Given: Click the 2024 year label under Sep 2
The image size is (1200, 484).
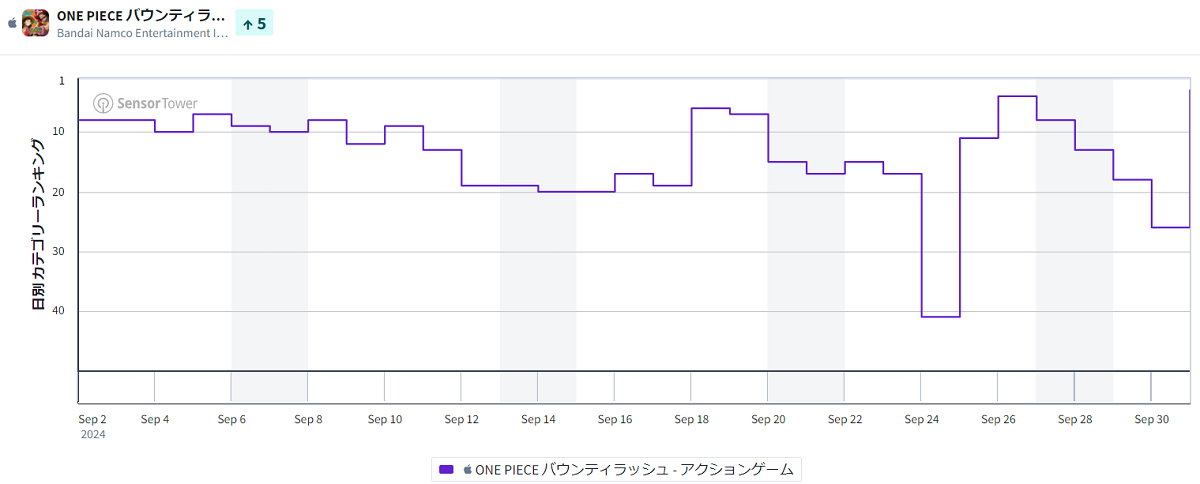Looking at the screenshot, I should (93, 435).
